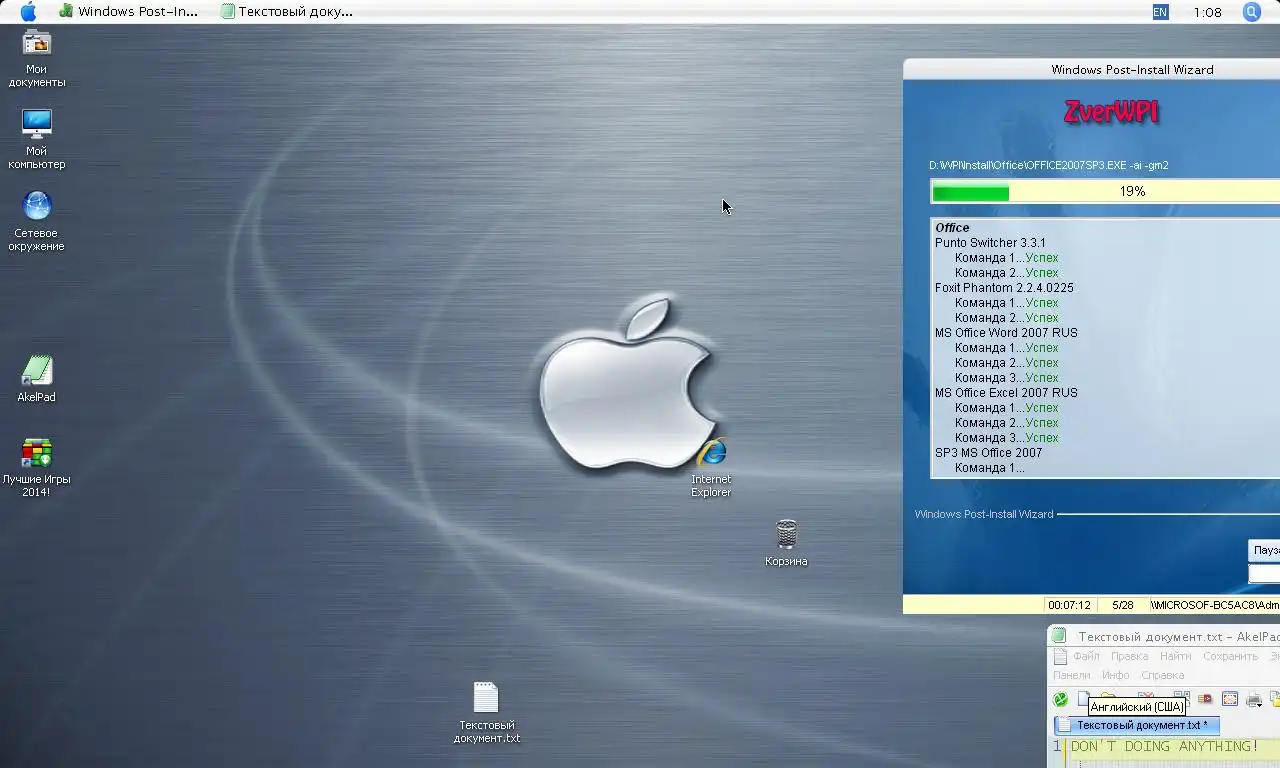1280x768 pixels.
Task: Select the Лучшие Игры 2014! desktop icon
Action: pyautogui.click(x=37, y=467)
